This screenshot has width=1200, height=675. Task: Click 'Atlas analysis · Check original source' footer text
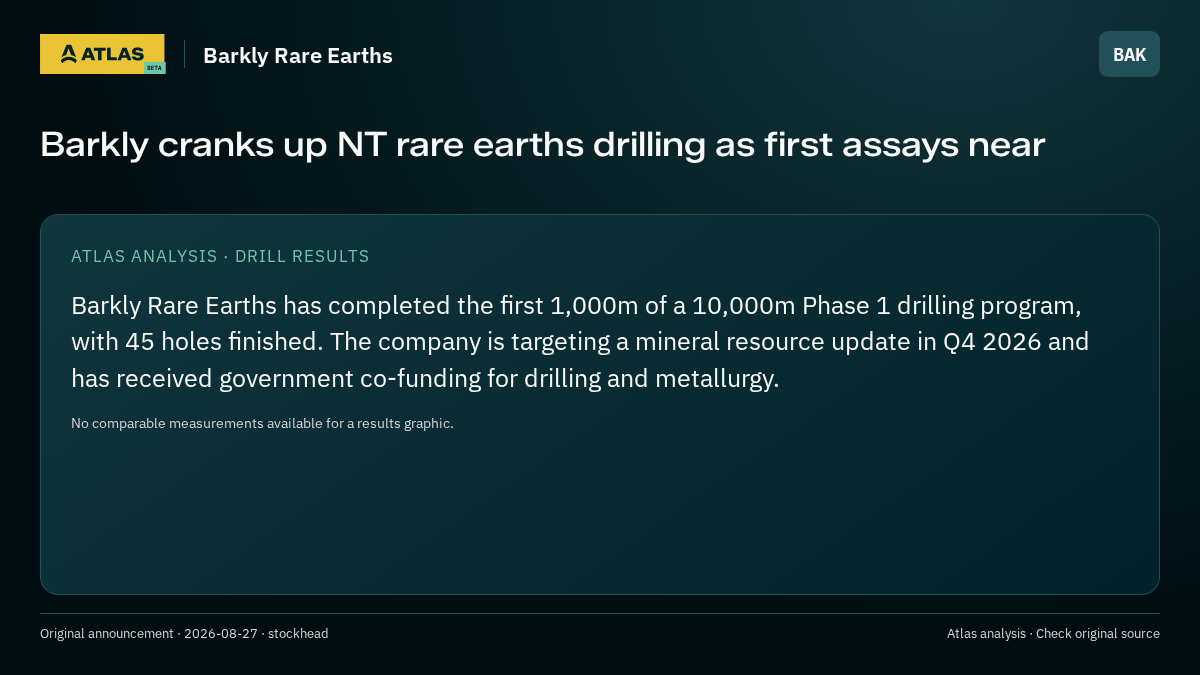click(1053, 633)
